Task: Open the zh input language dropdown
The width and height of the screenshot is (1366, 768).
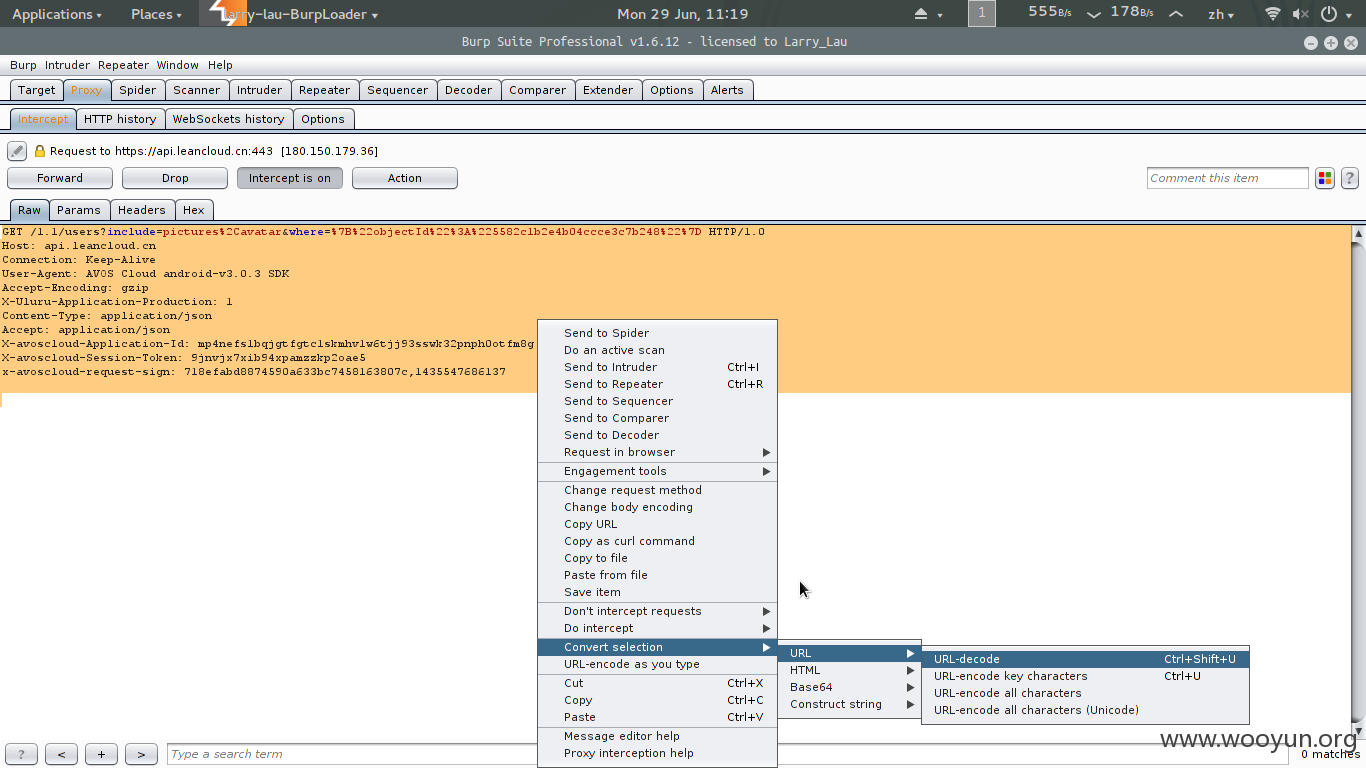Action: point(1221,14)
